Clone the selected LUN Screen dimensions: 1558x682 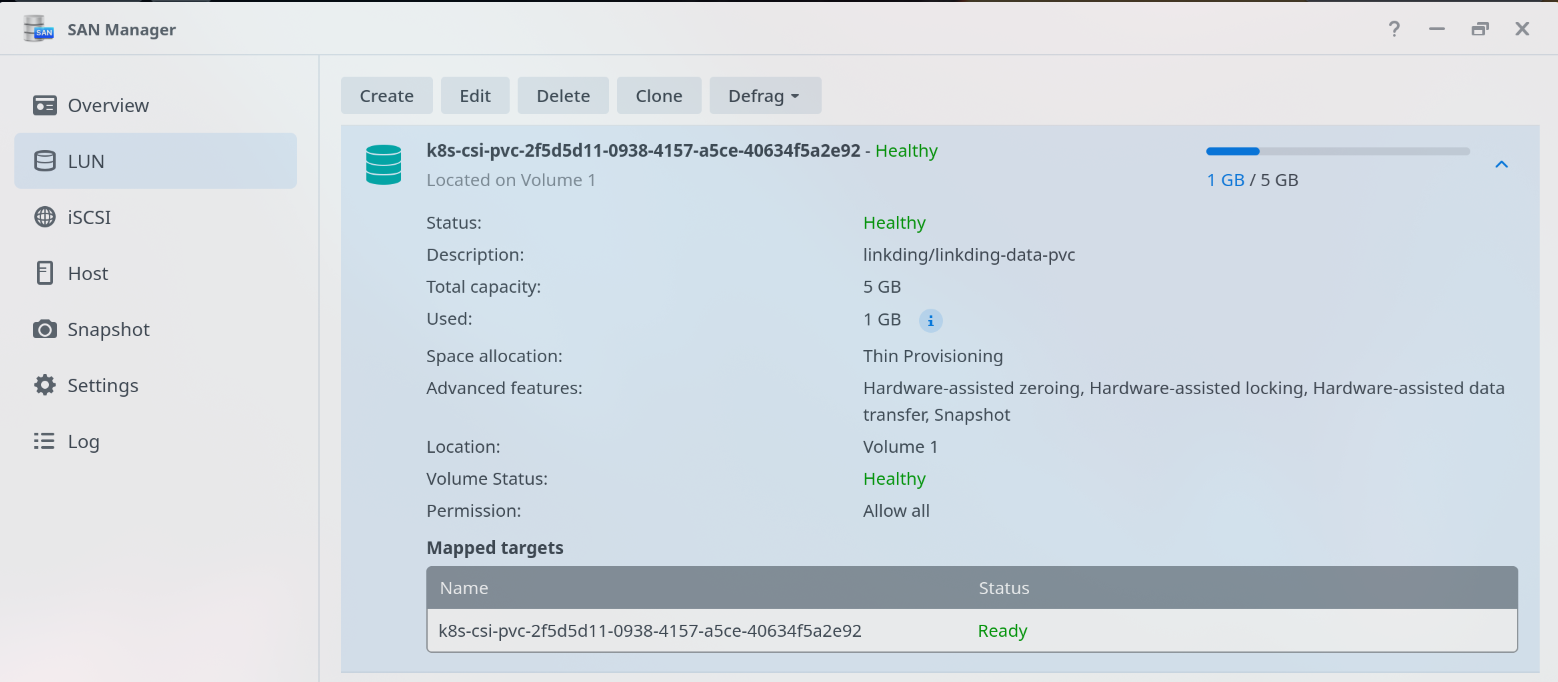(659, 95)
